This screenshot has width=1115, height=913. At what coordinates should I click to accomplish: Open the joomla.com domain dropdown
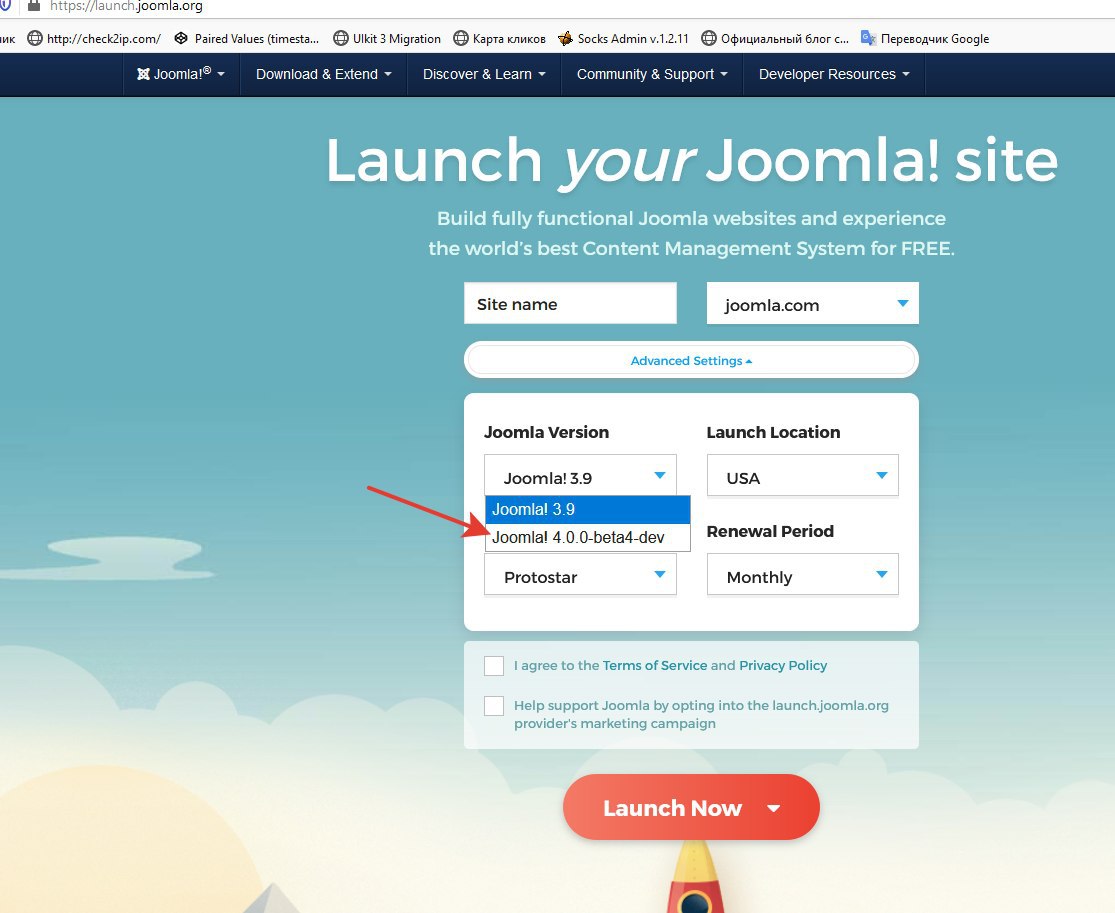[x=813, y=304]
